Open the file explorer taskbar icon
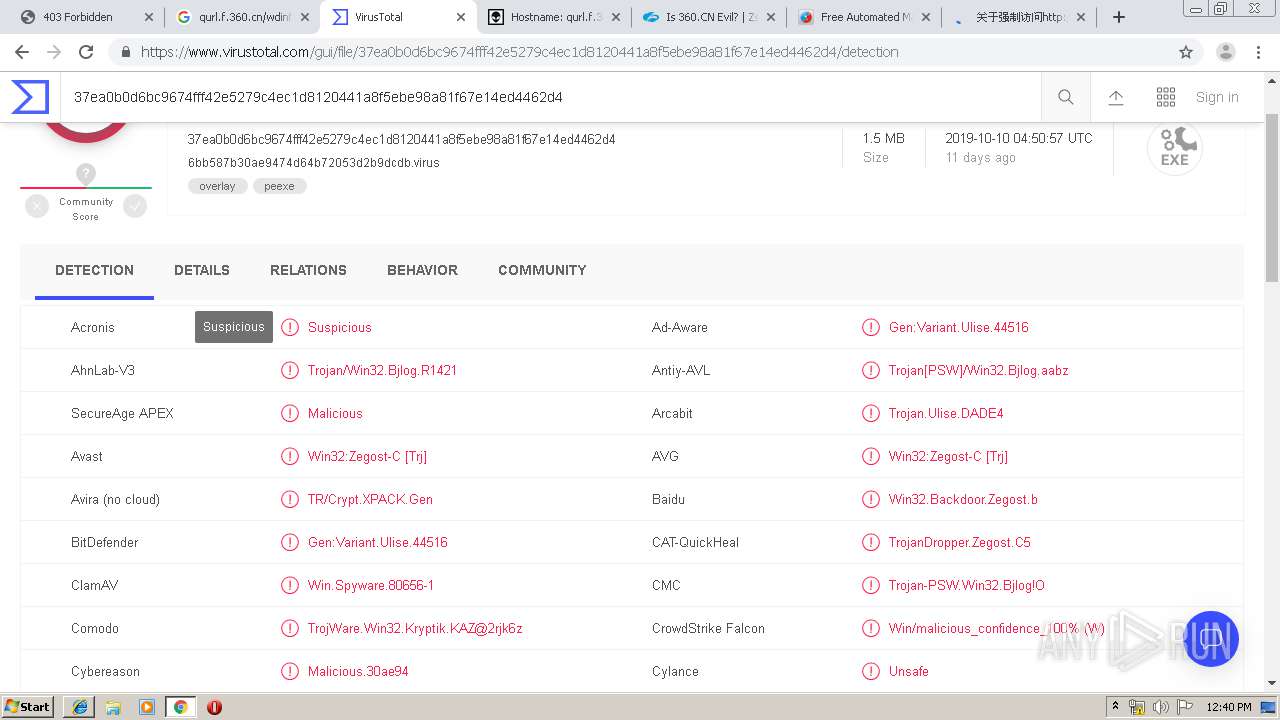The image size is (1280, 720). pyautogui.click(x=113, y=707)
